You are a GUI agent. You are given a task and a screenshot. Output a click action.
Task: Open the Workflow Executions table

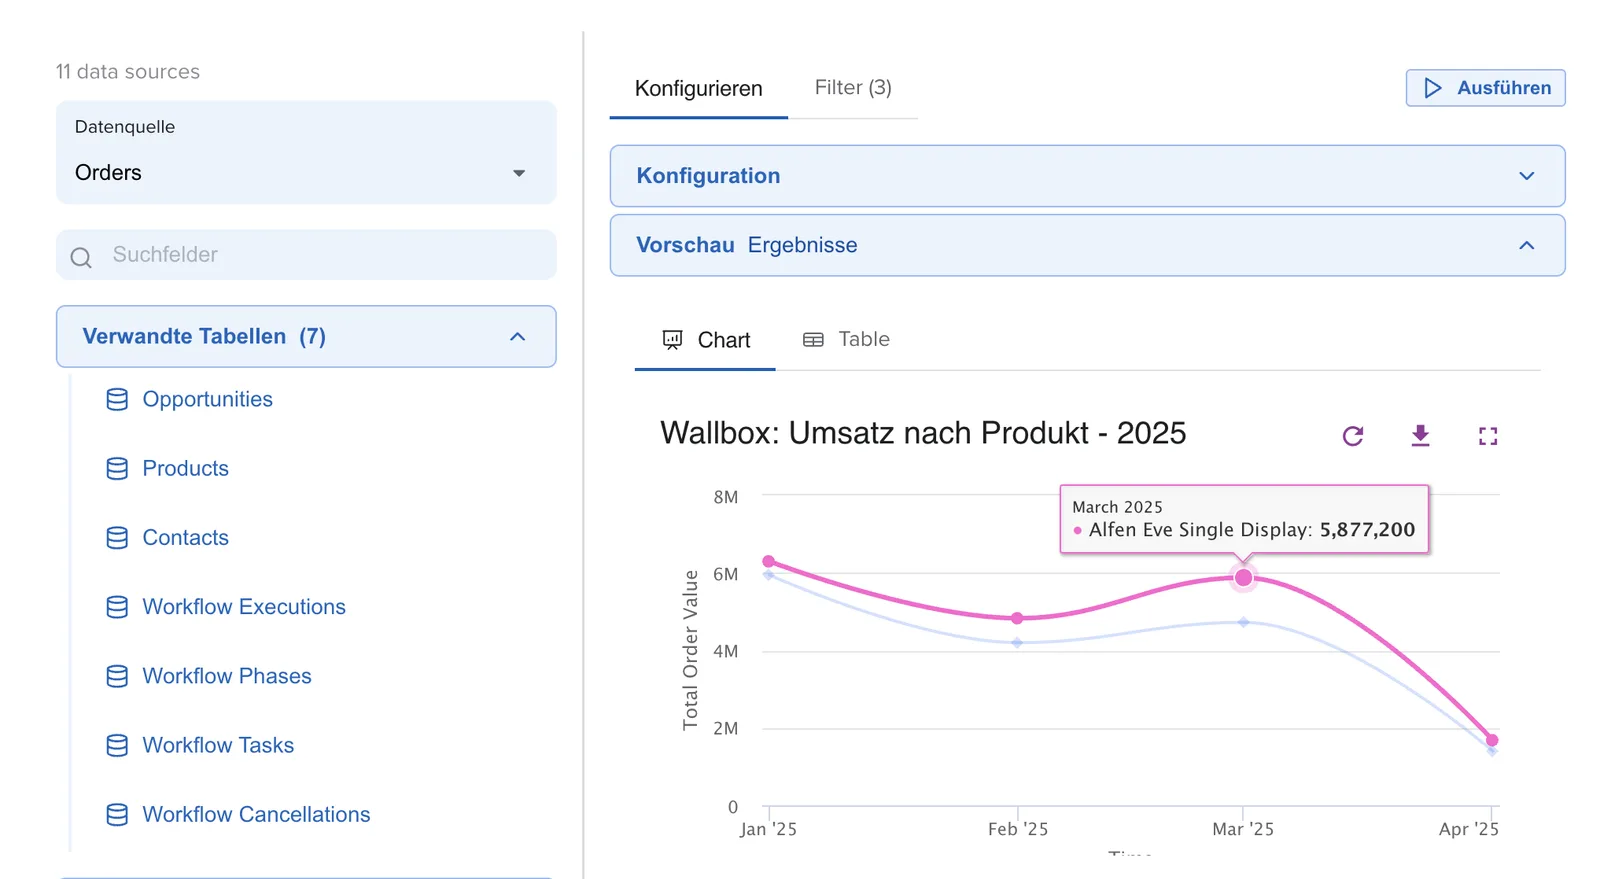tap(244, 607)
